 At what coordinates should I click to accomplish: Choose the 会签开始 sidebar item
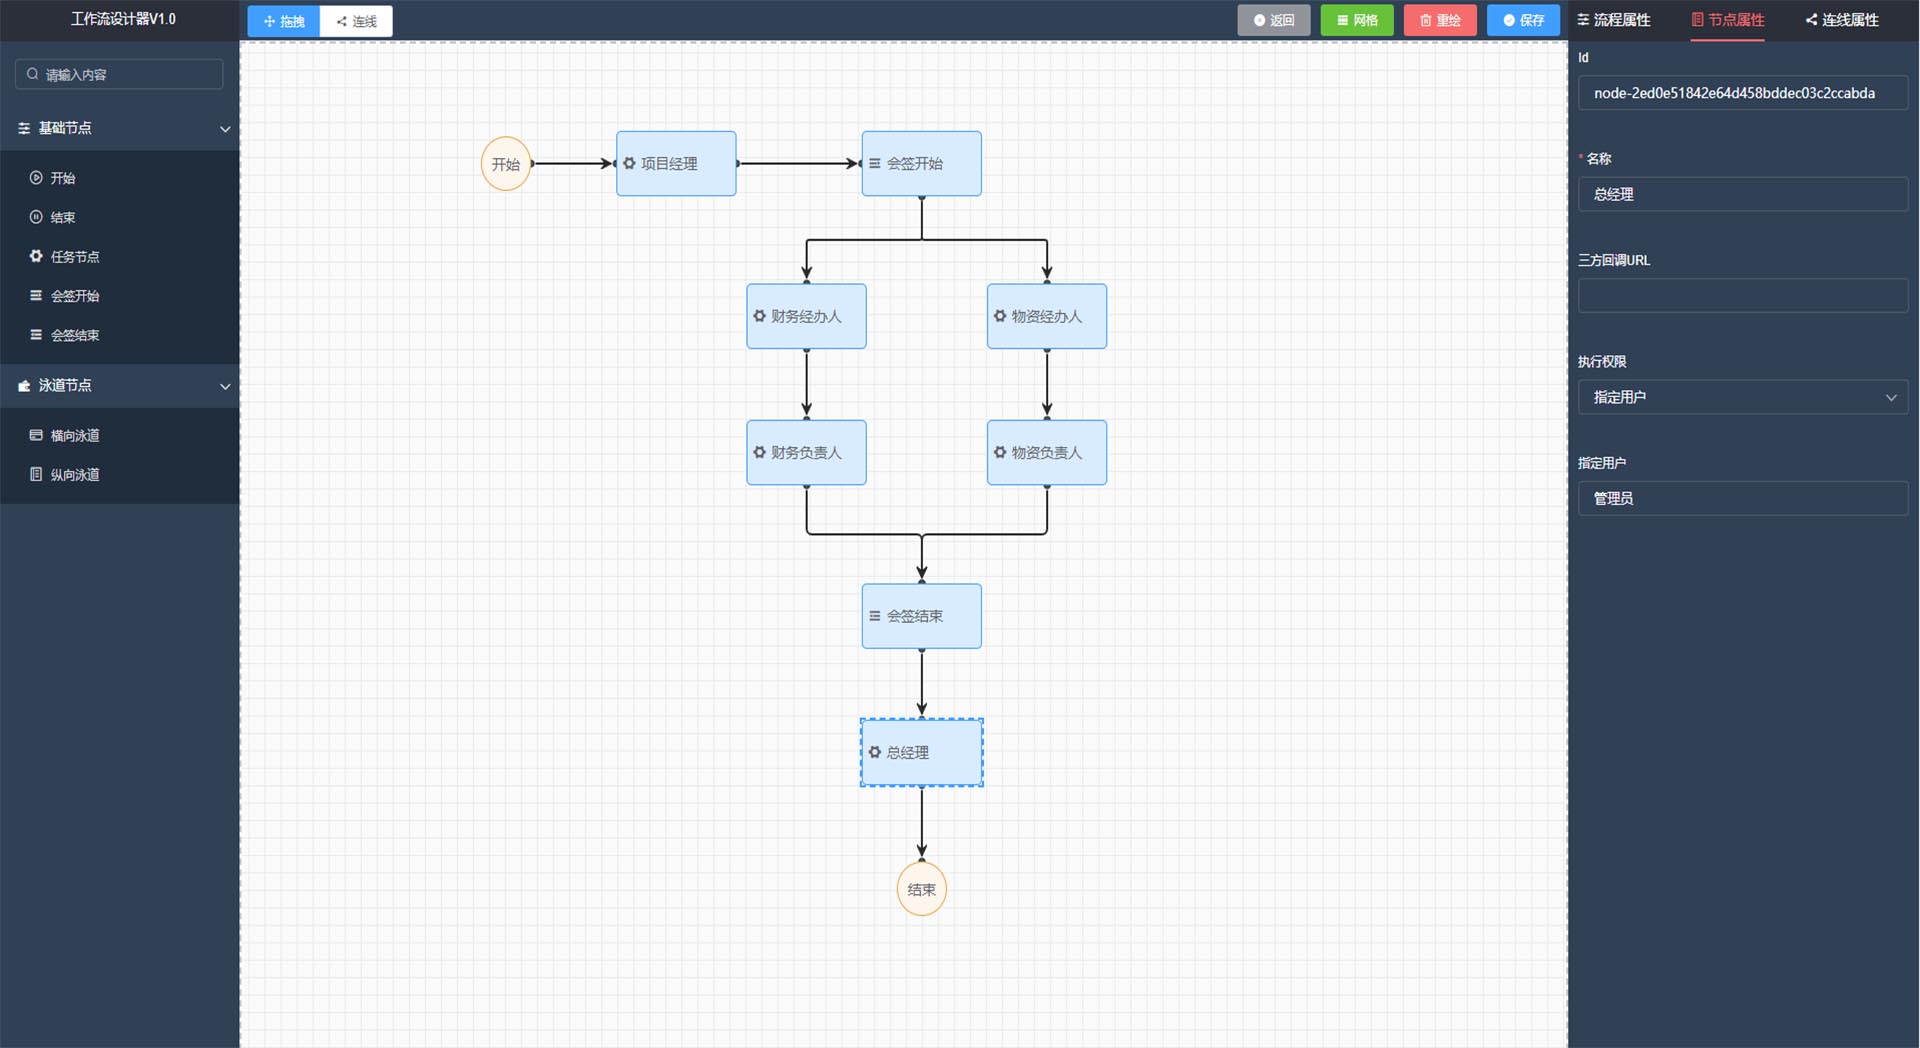tap(74, 296)
